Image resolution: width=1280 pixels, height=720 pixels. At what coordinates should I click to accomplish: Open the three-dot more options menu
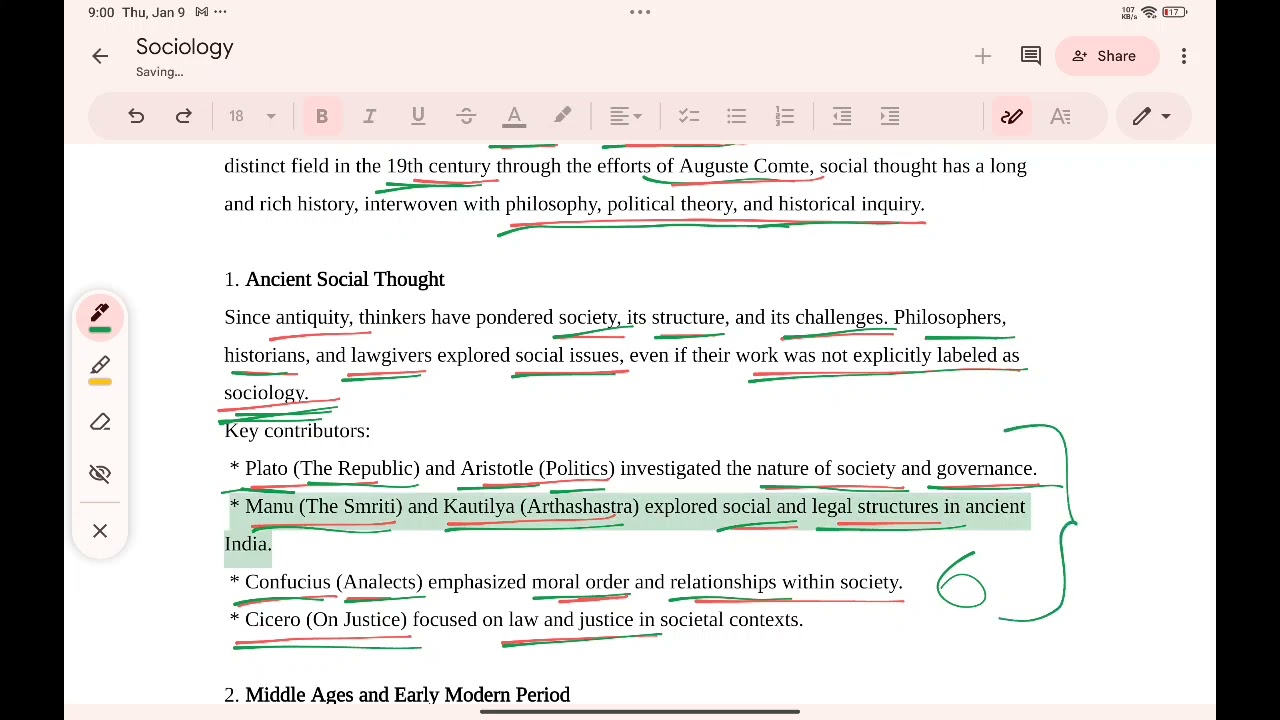[x=1184, y=56]
